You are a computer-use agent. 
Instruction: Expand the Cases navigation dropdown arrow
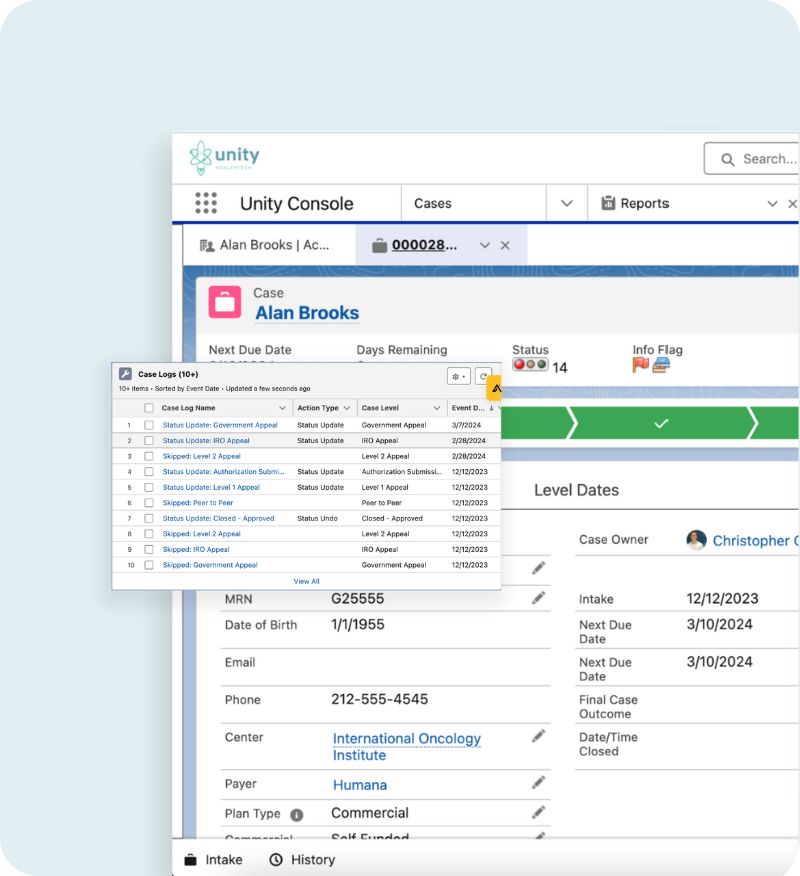(567, 203)
